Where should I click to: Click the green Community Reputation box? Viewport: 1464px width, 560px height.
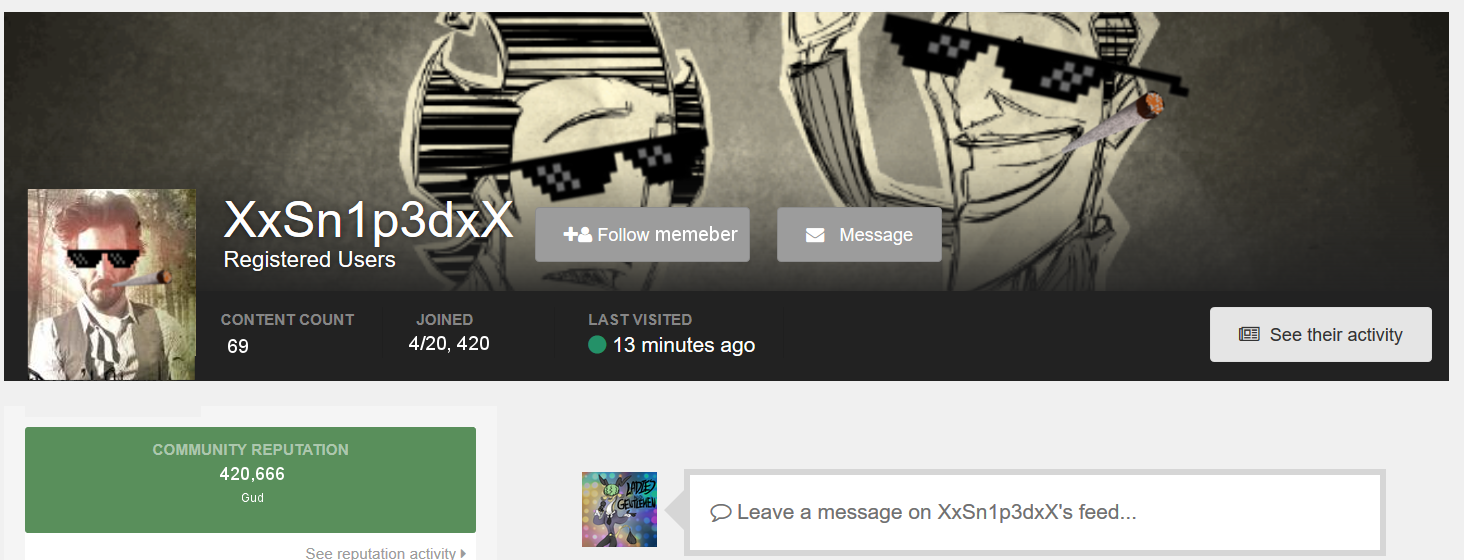click(x=250, y=480)
